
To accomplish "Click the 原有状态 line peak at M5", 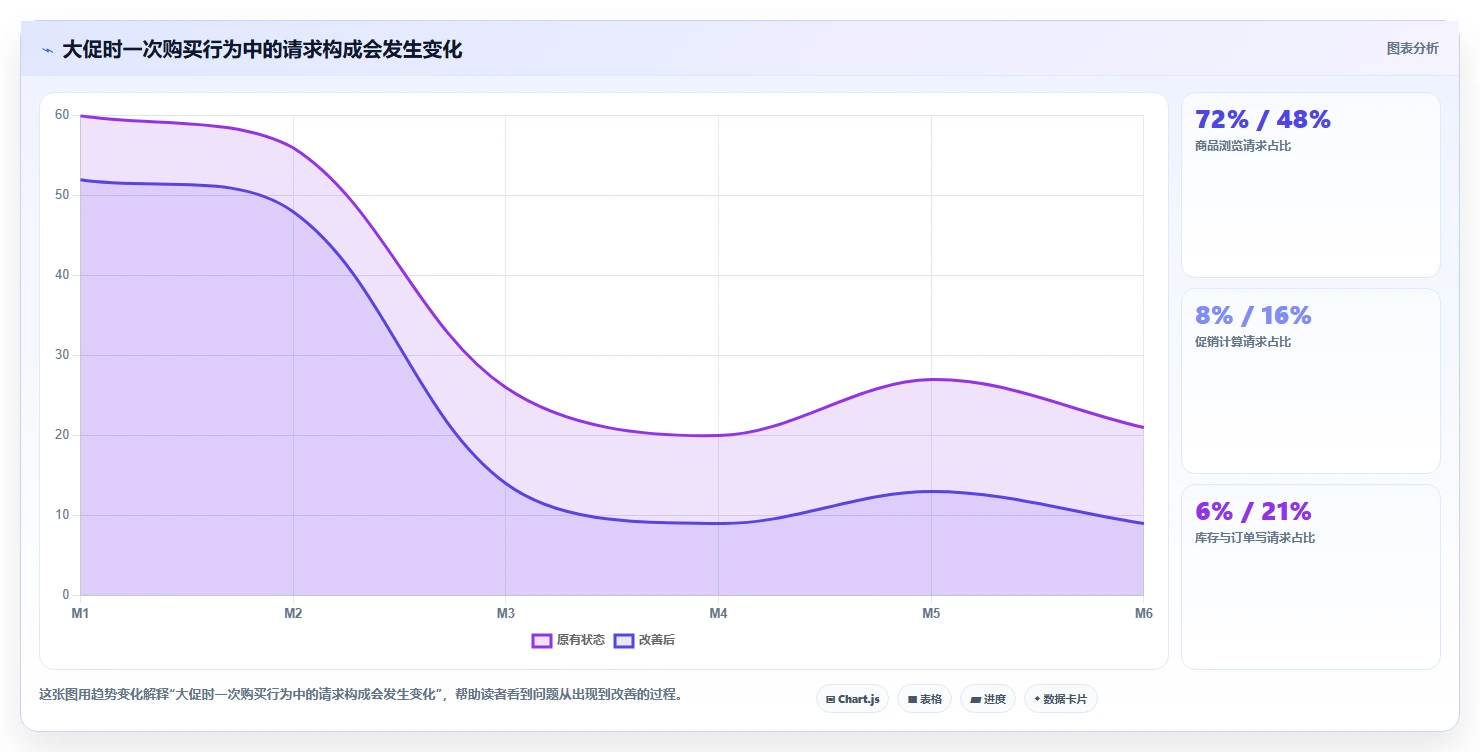I will [x=931, y=379].
